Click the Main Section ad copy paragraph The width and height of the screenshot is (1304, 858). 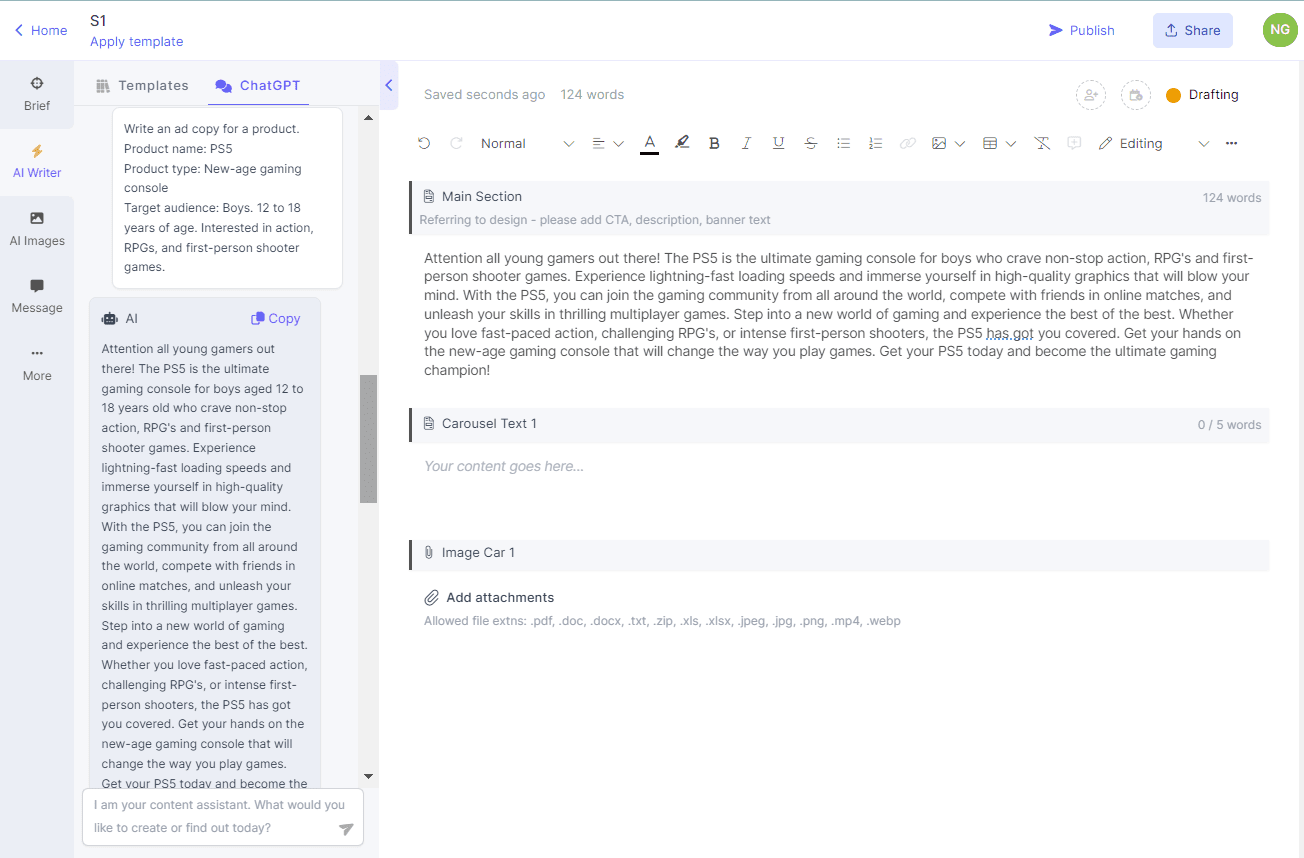[x=839, y=314]
